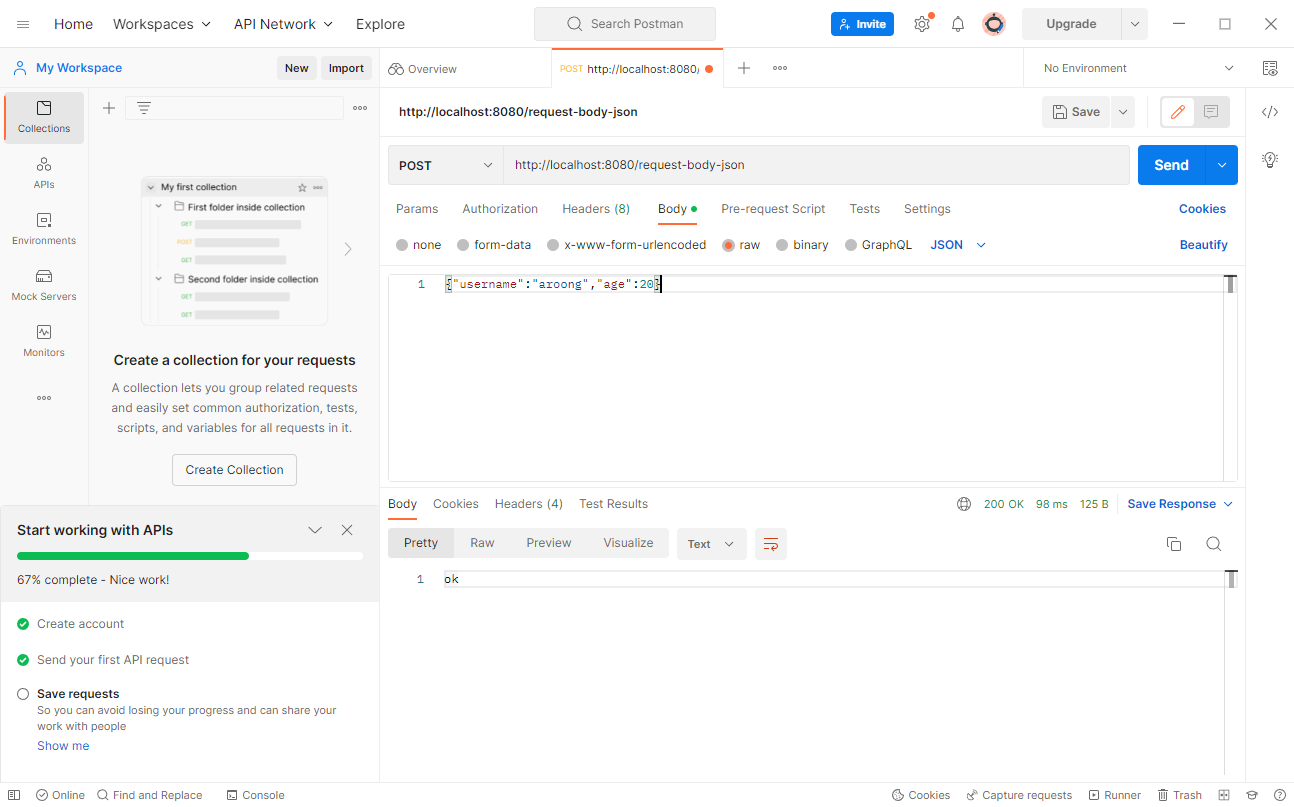This screenshot has width=1294, height=807.
Task: Open a new request tab
Action: pos(744,68)
